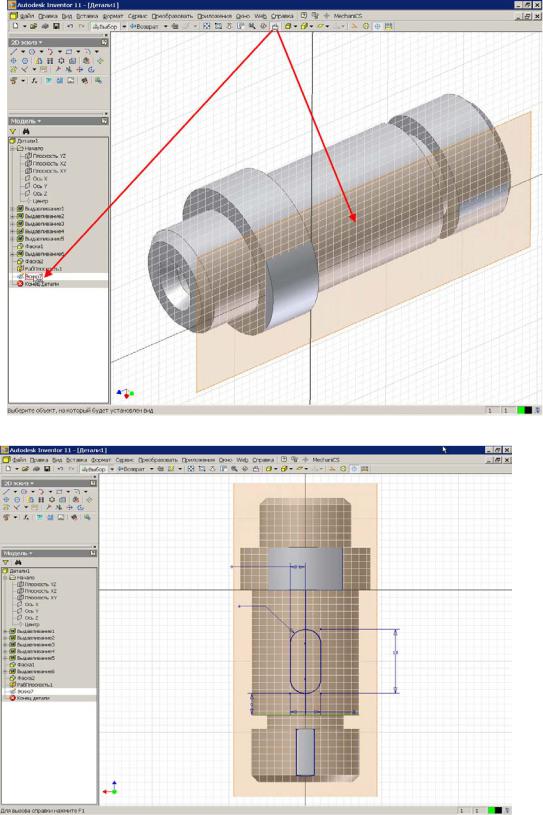The width and height of the screenshot is (543, 815).
Task: Select Circle tool in upper window sketch panel
Action: point(32,51)
